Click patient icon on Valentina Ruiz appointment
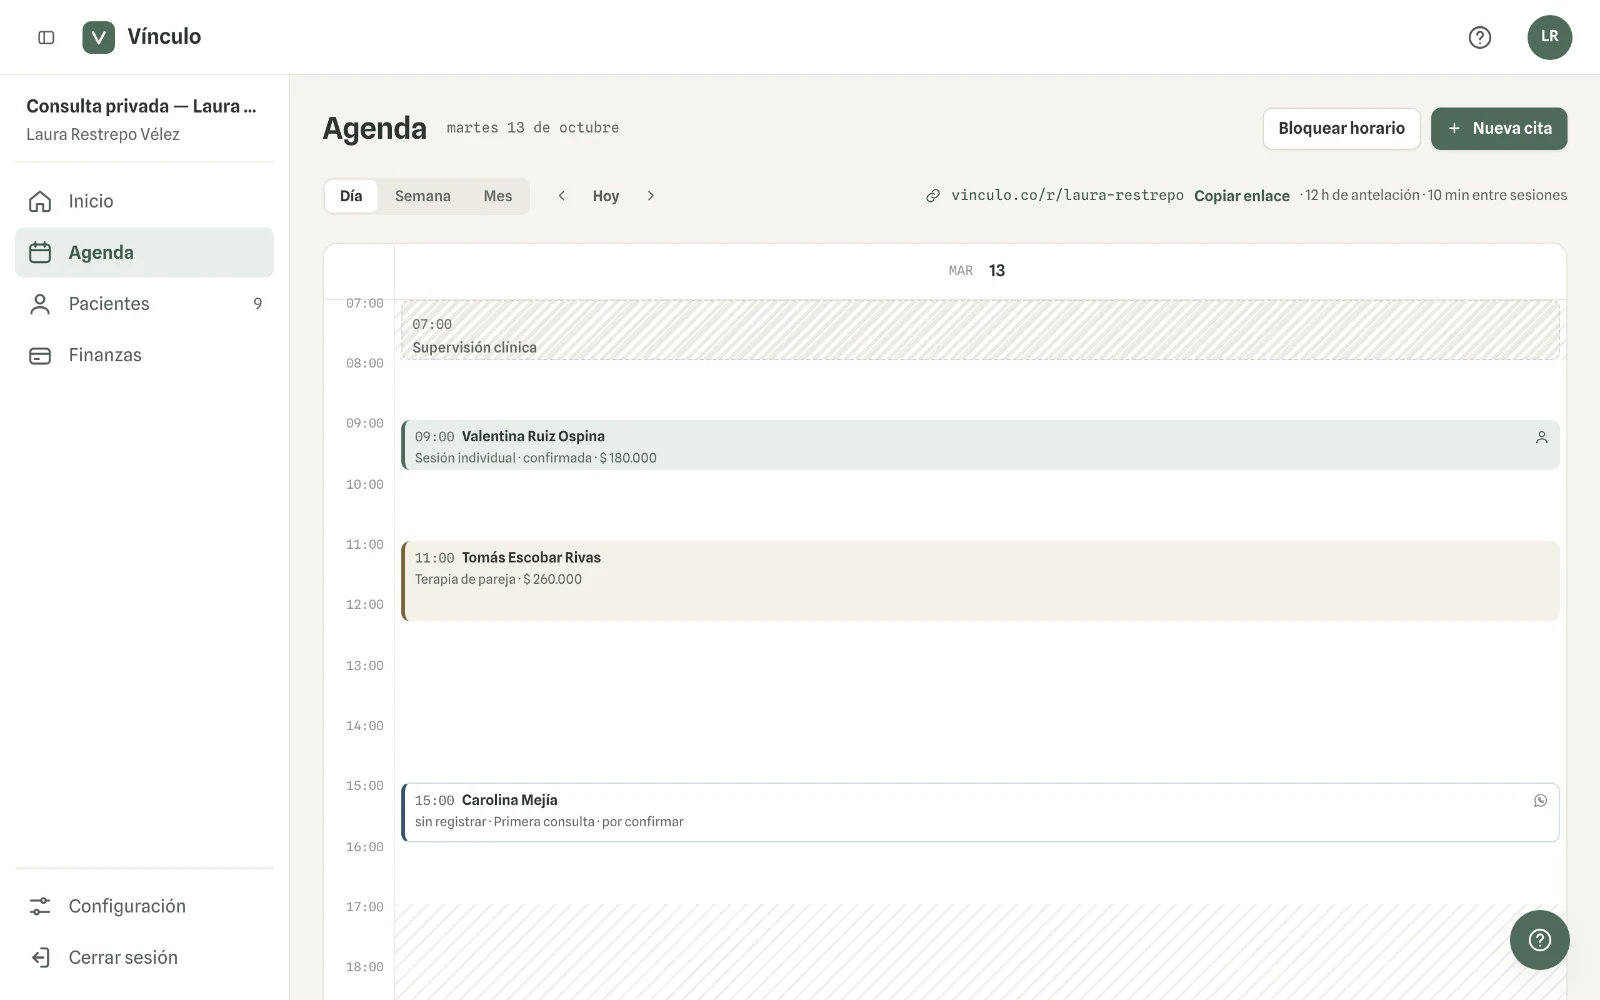Screen dimensions: 1600x1000 [x=1541, y=437]
